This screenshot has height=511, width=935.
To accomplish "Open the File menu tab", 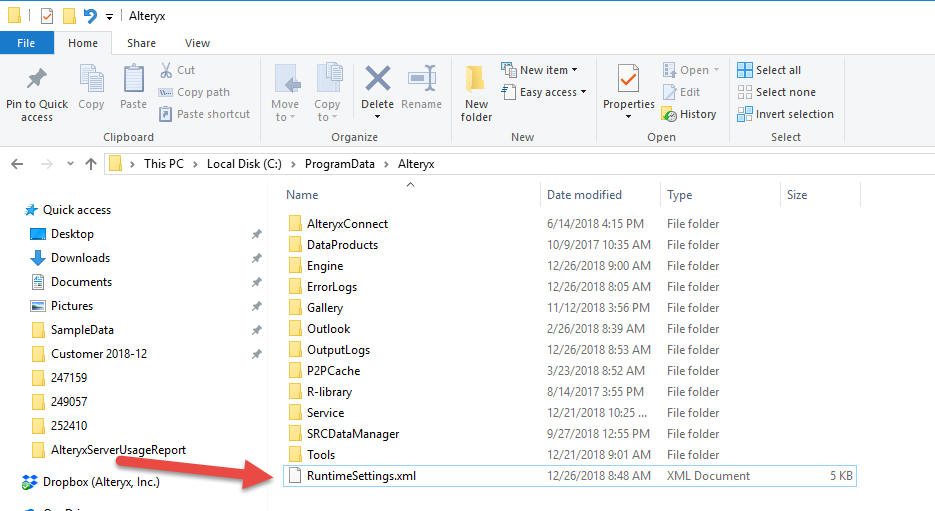I will click(x=27, y=43).
